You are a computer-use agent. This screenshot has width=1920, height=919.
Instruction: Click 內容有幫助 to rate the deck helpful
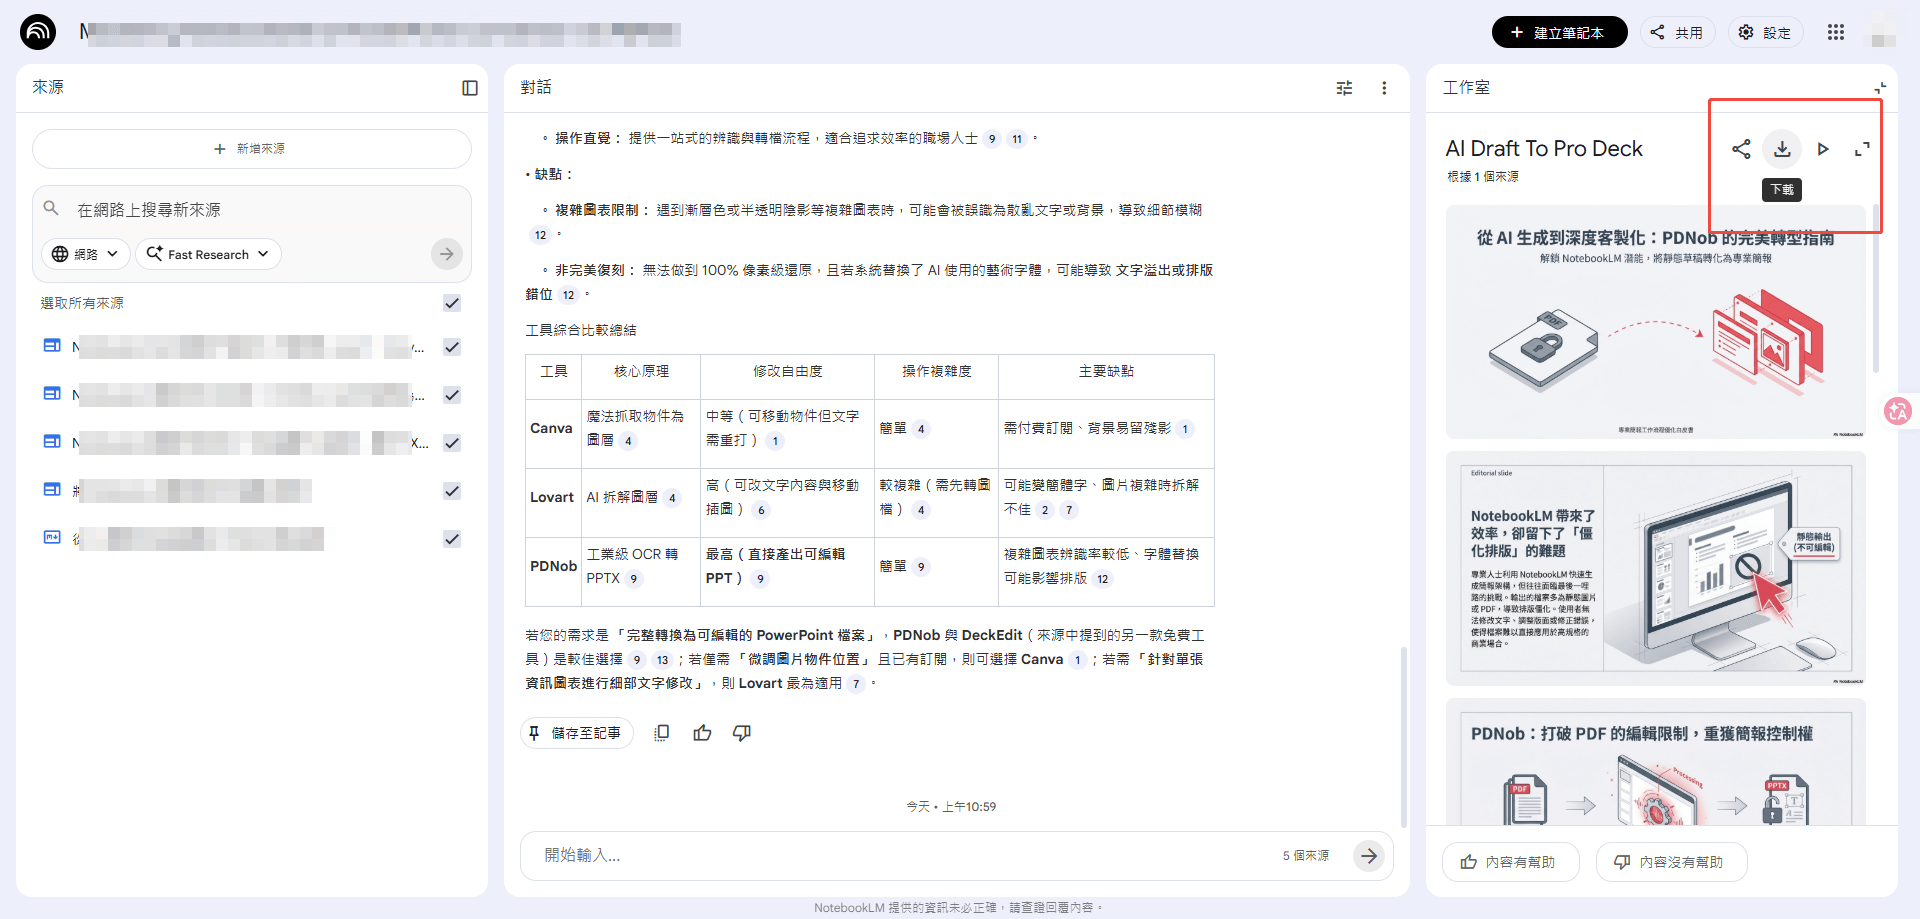click(1510, 861)
